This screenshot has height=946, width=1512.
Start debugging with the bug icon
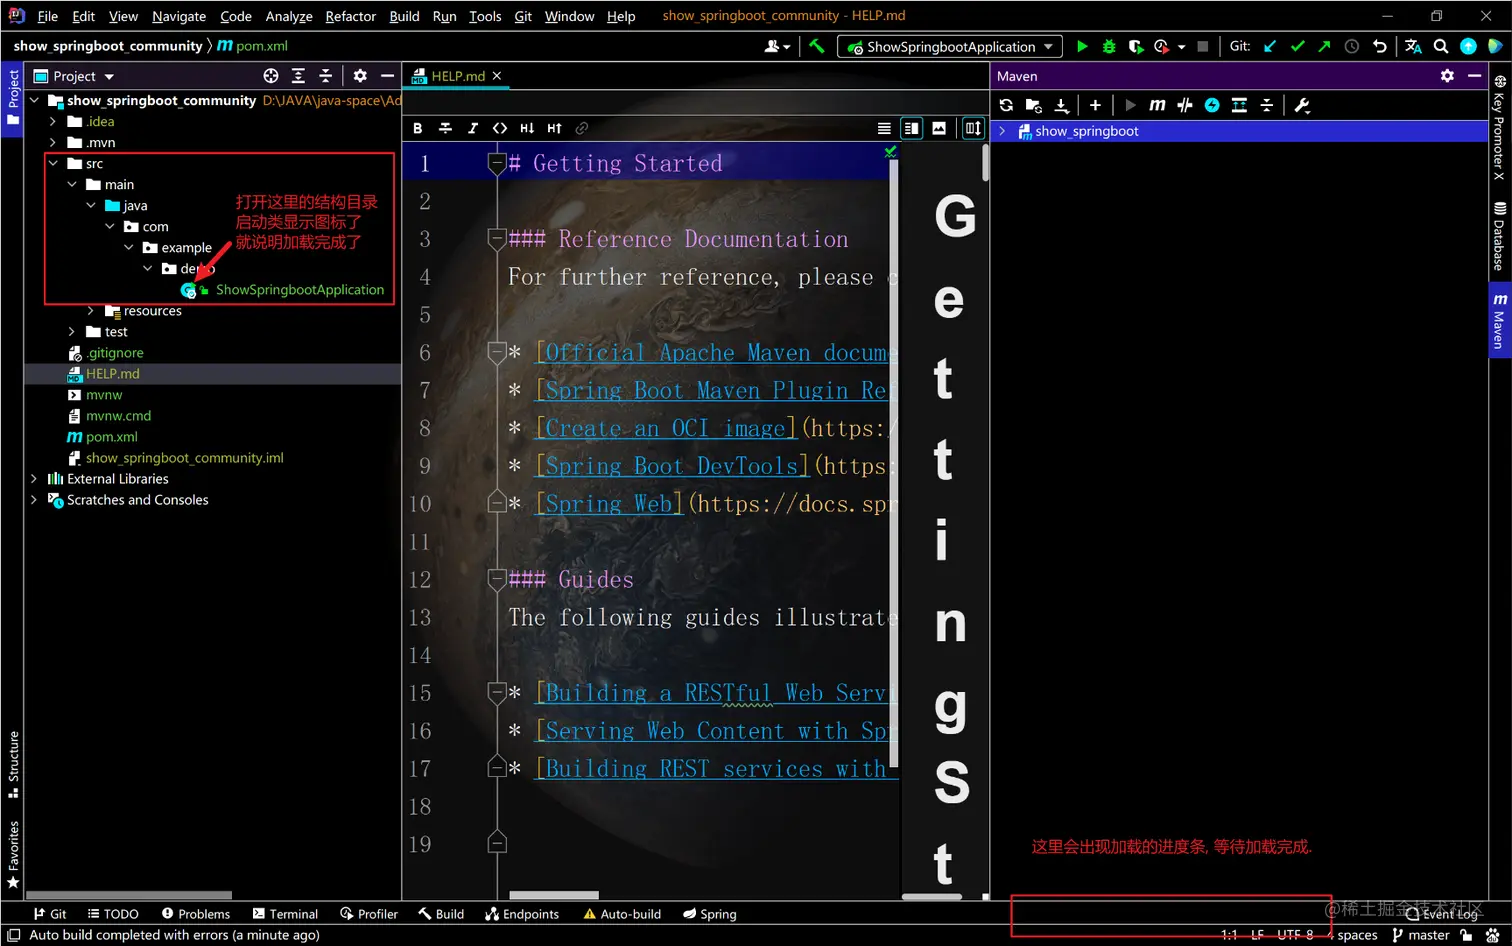click(x=1109, y=46)
